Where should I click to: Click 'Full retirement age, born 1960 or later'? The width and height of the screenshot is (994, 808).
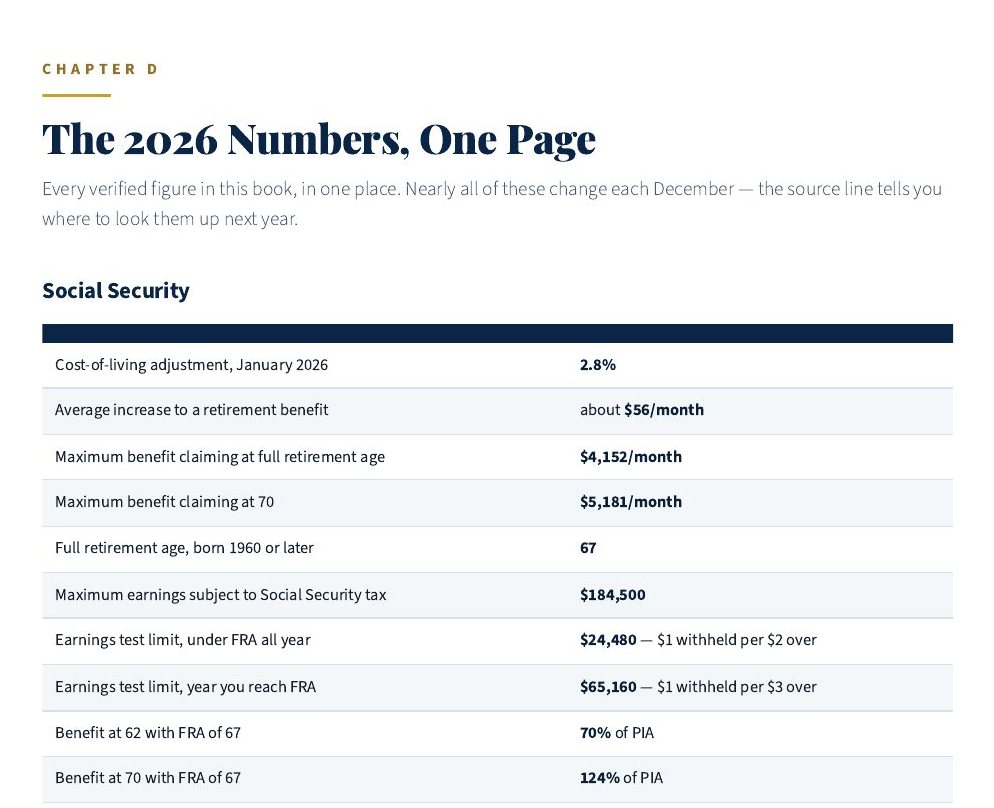click(184, 548)
